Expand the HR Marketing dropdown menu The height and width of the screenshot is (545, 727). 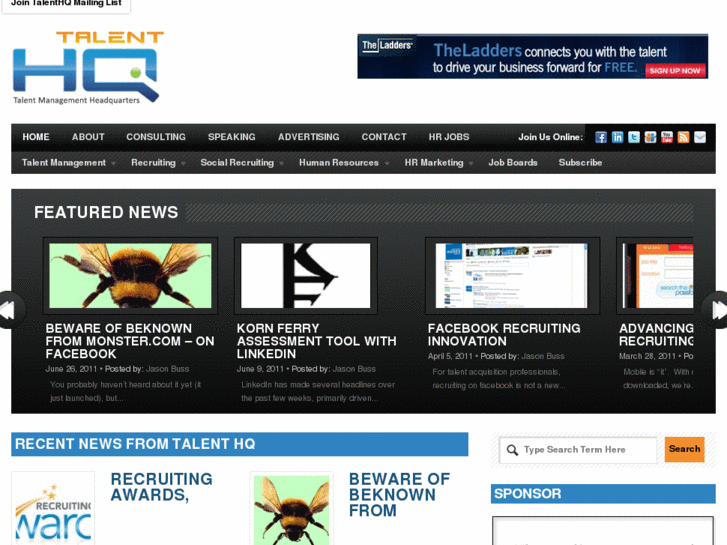(x=439, y=163)
